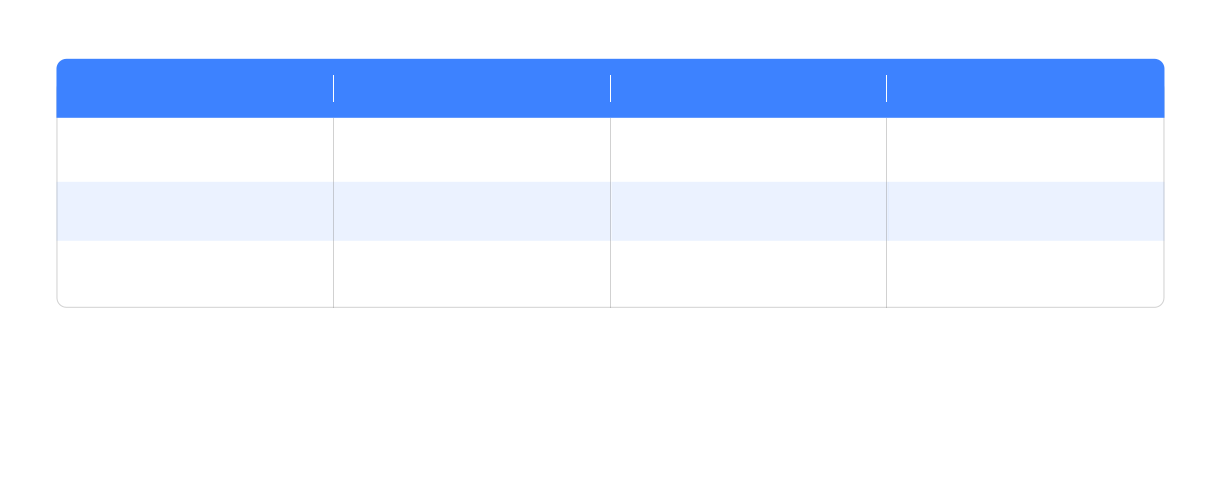Select last-row cell in the third column

click(748, 273)
